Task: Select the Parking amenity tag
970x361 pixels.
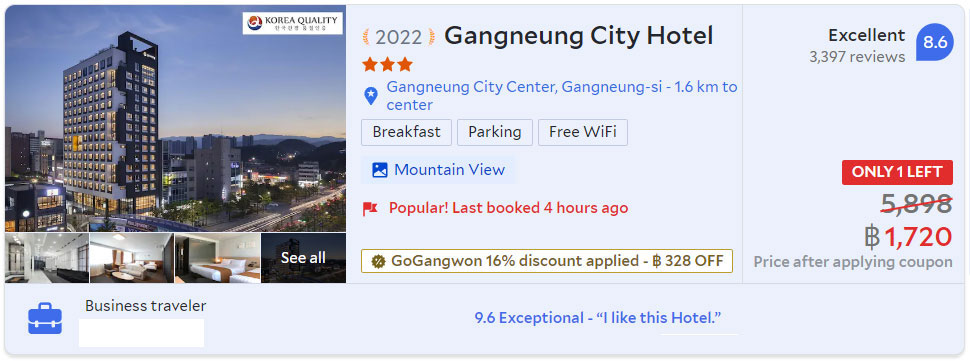Action: click(495, 132)
